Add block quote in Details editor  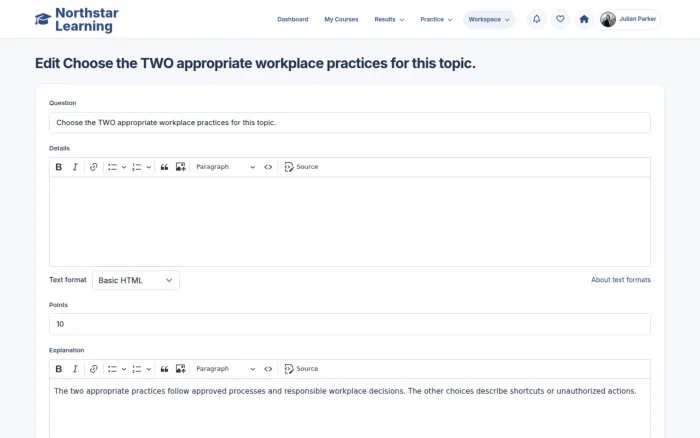pos(164,167)
